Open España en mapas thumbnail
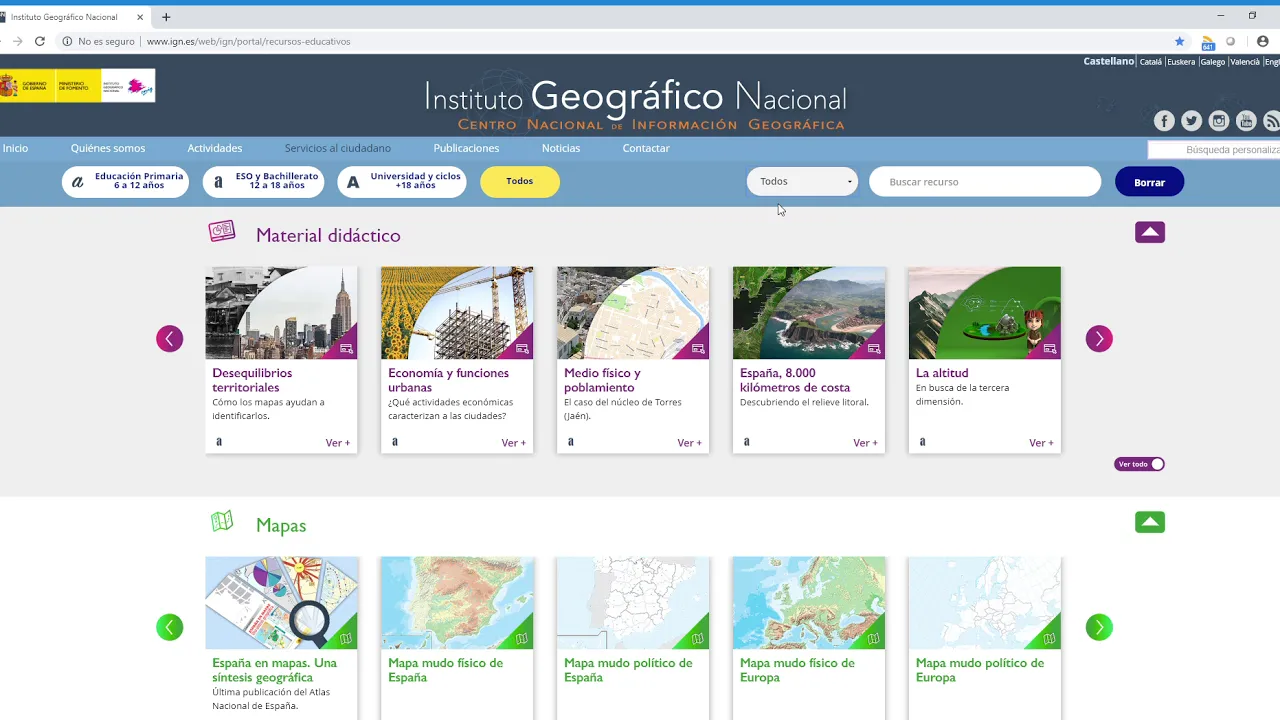Screen dimensions: 1280x720 pos(281,603)
